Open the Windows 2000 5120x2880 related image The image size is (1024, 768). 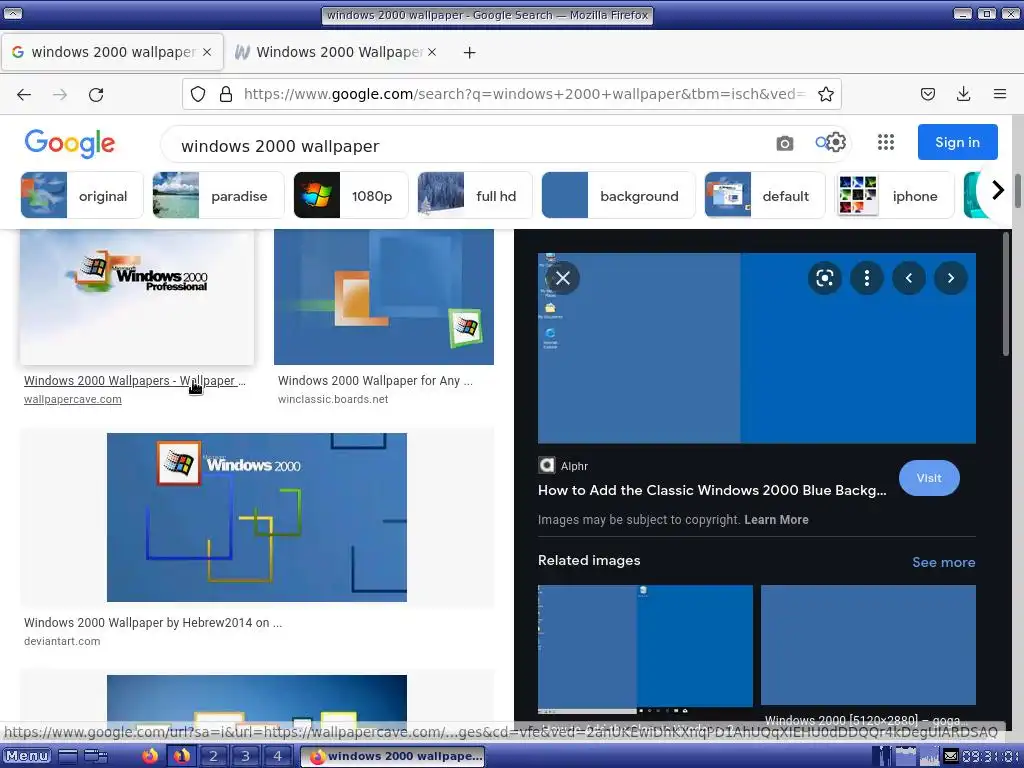pyautogui.click(x=868, y=645)
